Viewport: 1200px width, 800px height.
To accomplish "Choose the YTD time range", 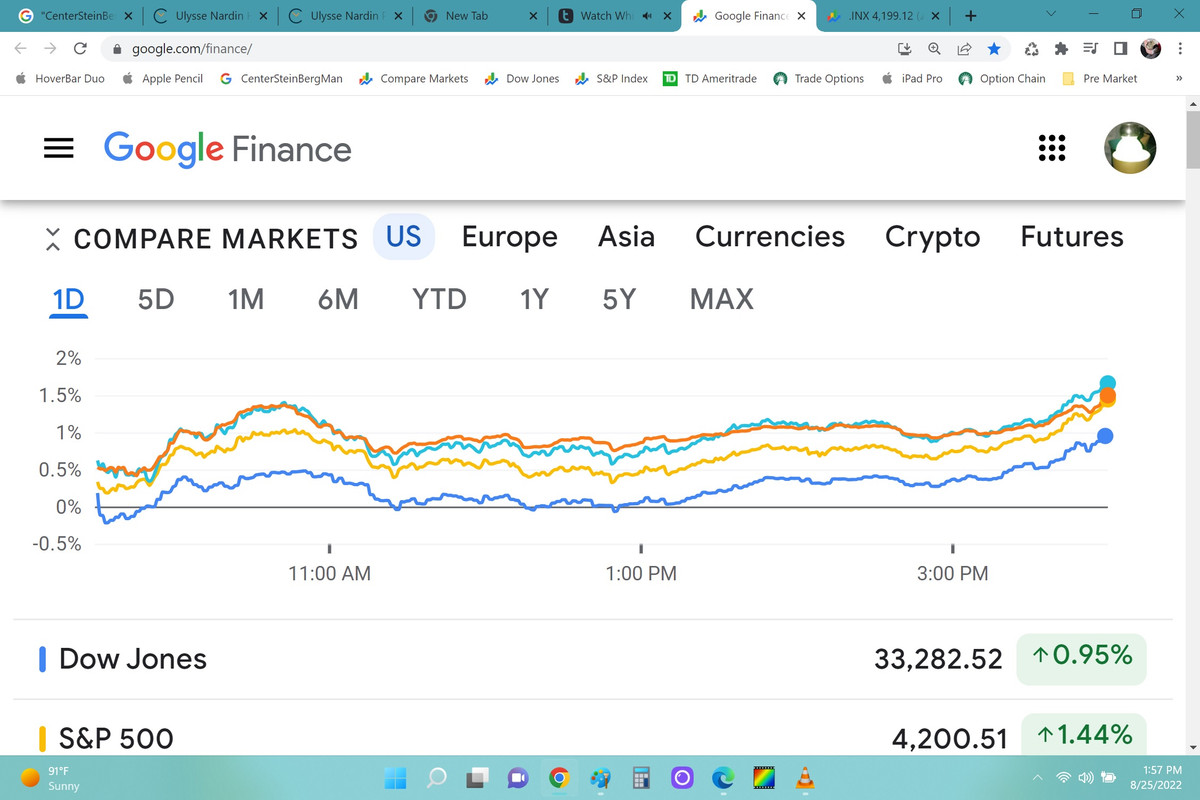I will click(439, 299).
